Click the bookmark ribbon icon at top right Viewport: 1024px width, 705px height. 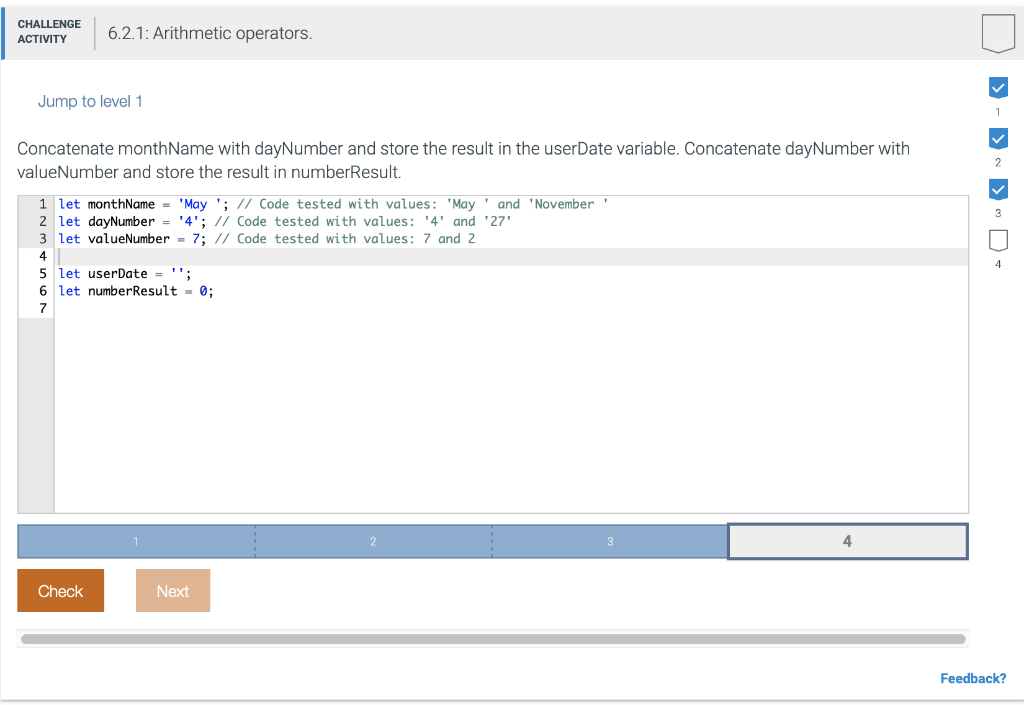click(998, 33)
